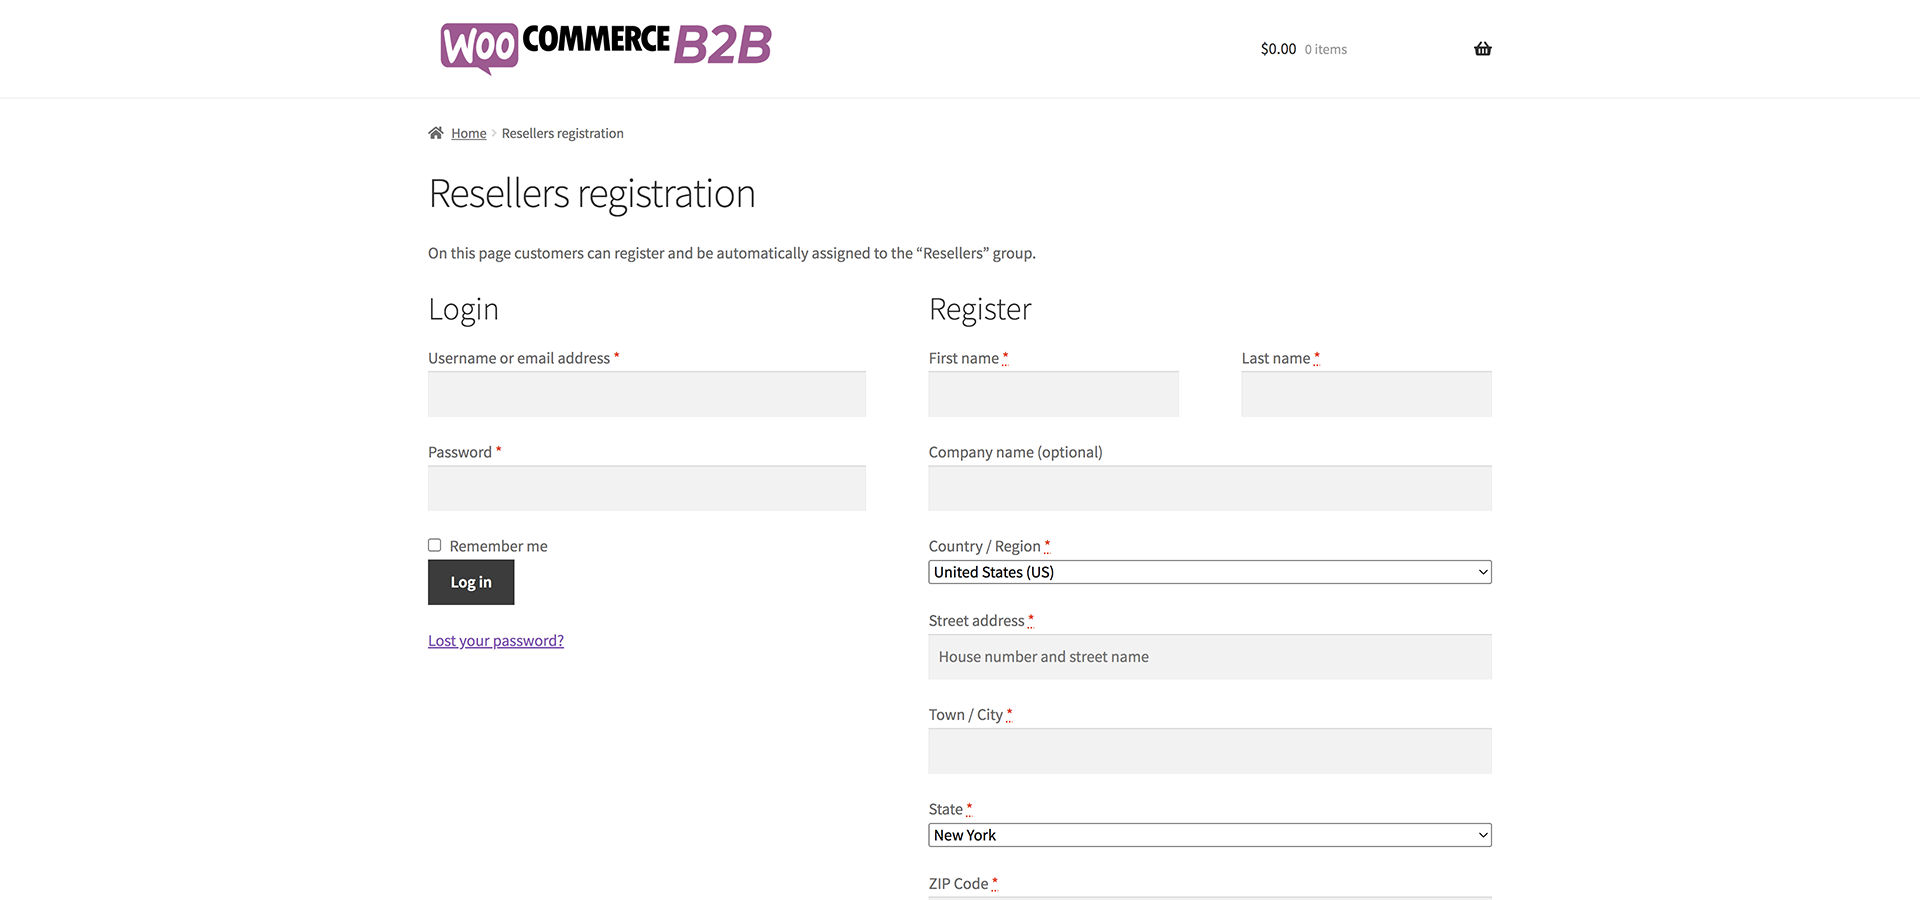Open the shopping basket icon
The height and width of the screenshot is (900, 1920).
pos(1482,49)
